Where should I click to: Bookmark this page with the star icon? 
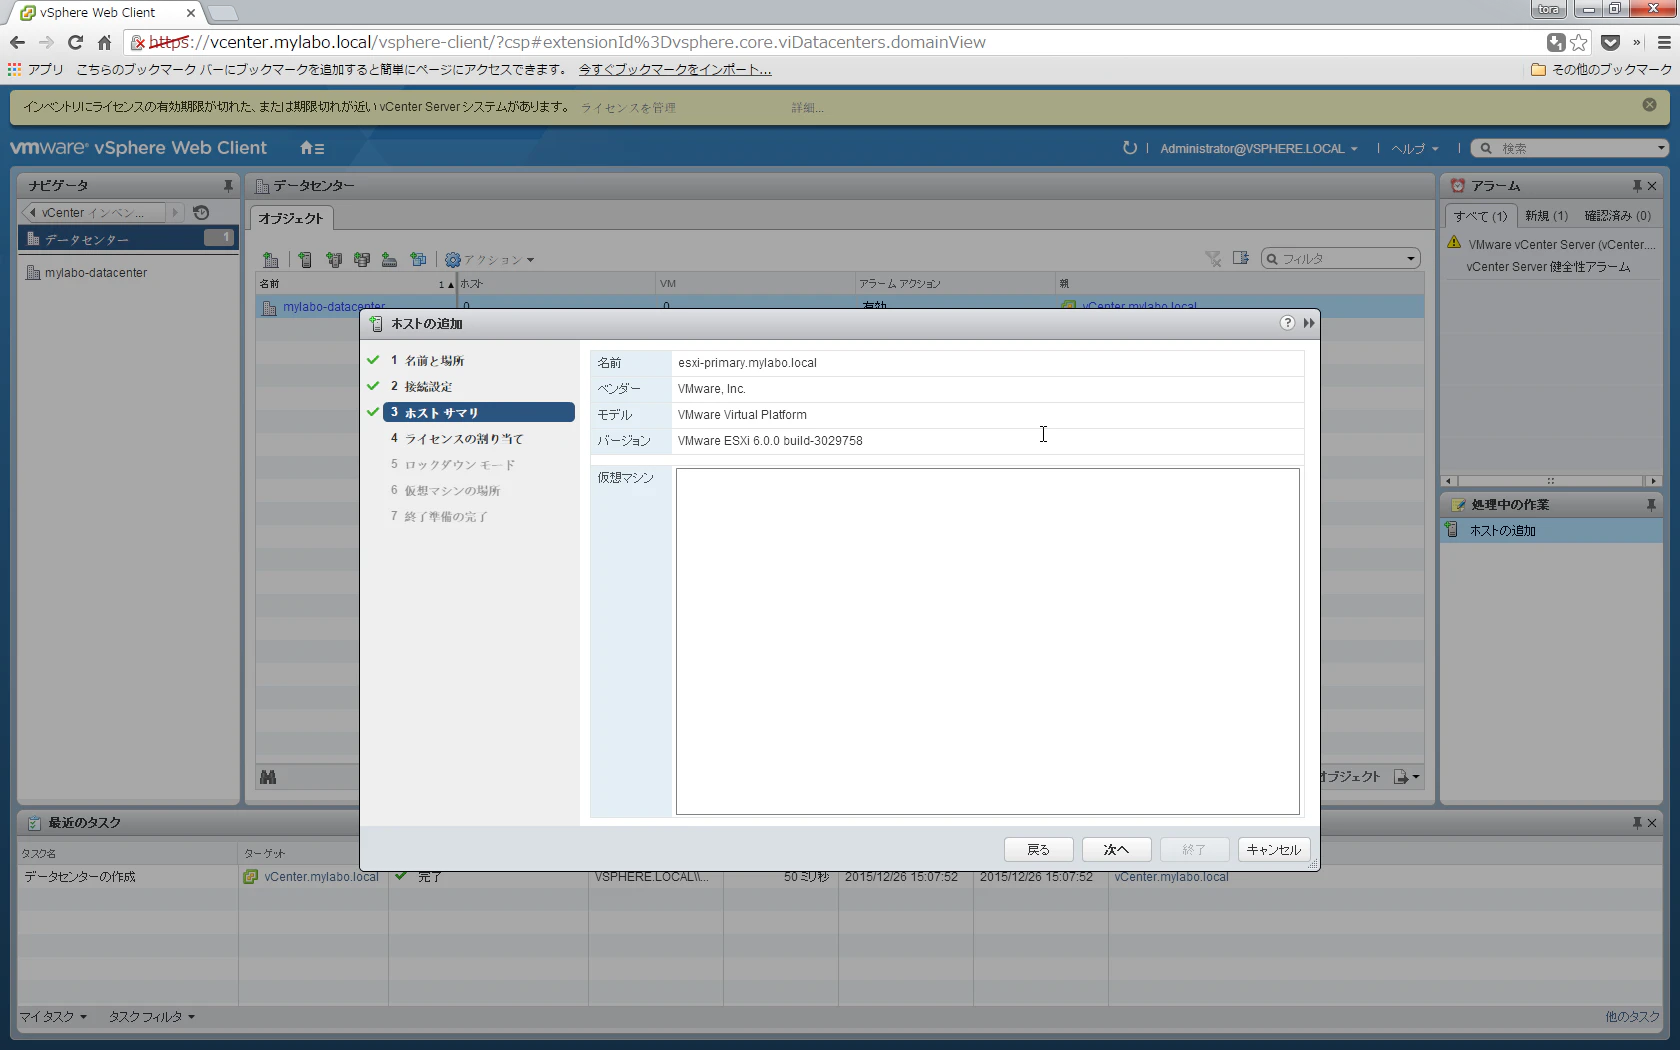coord(1579,42)
